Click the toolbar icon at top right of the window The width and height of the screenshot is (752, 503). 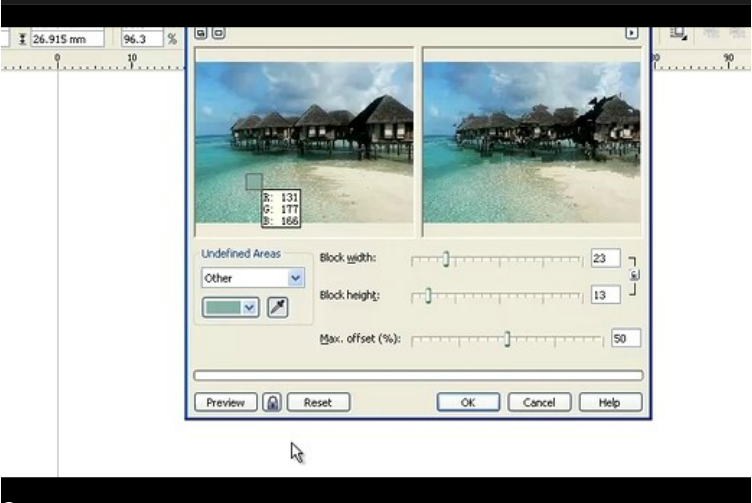(678, 34)
